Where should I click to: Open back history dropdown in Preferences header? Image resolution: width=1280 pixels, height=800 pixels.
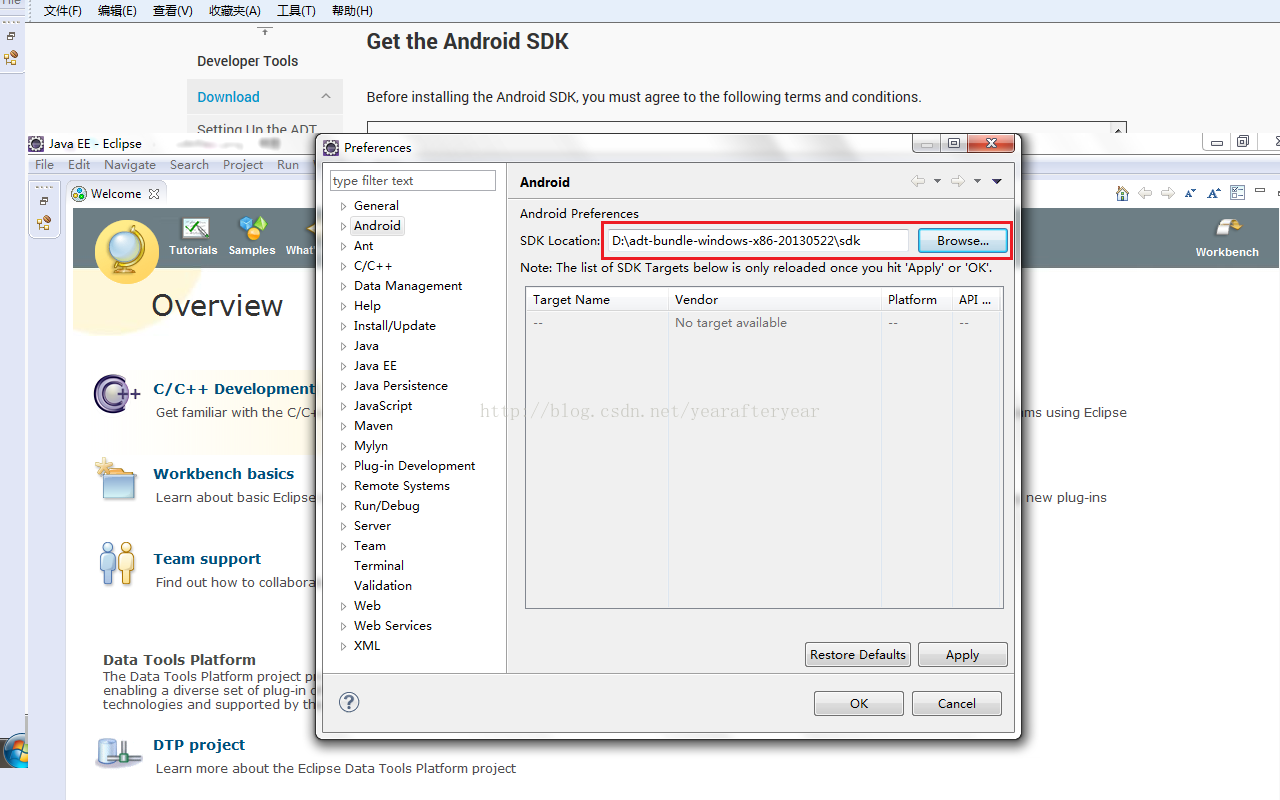point(937,181)
